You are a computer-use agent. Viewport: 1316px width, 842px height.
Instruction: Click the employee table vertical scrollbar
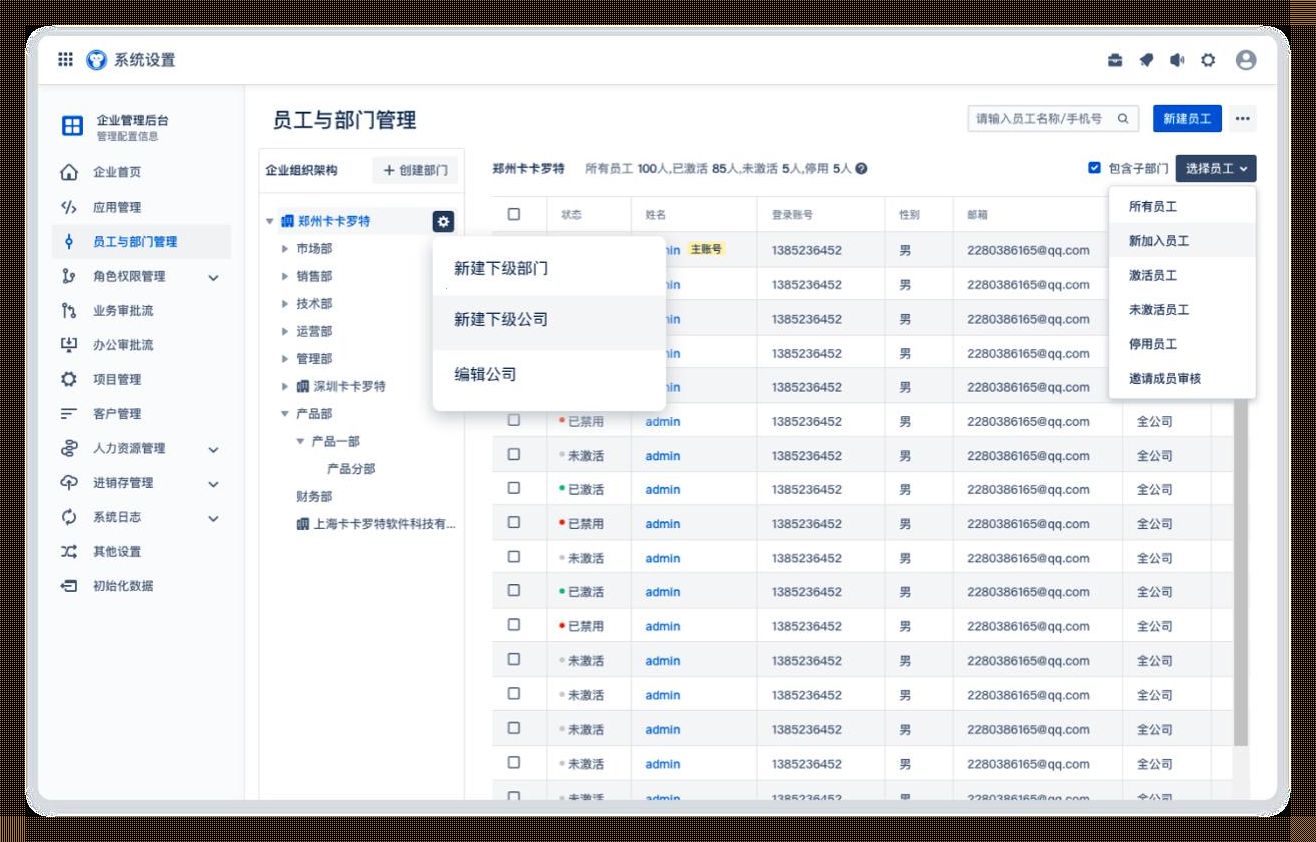(1241, 570)
